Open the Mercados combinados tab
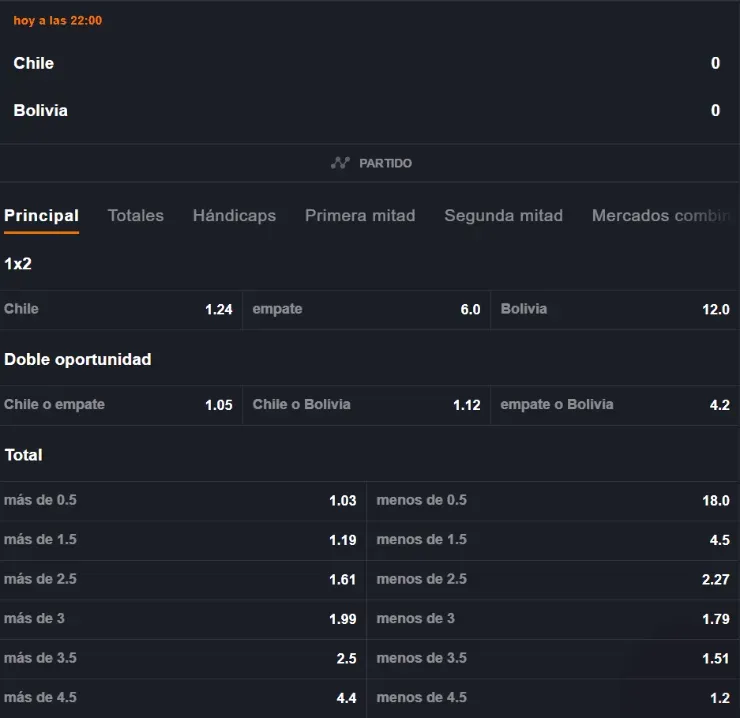The width and height of the screenshot is (740, 718). point(662,216)
